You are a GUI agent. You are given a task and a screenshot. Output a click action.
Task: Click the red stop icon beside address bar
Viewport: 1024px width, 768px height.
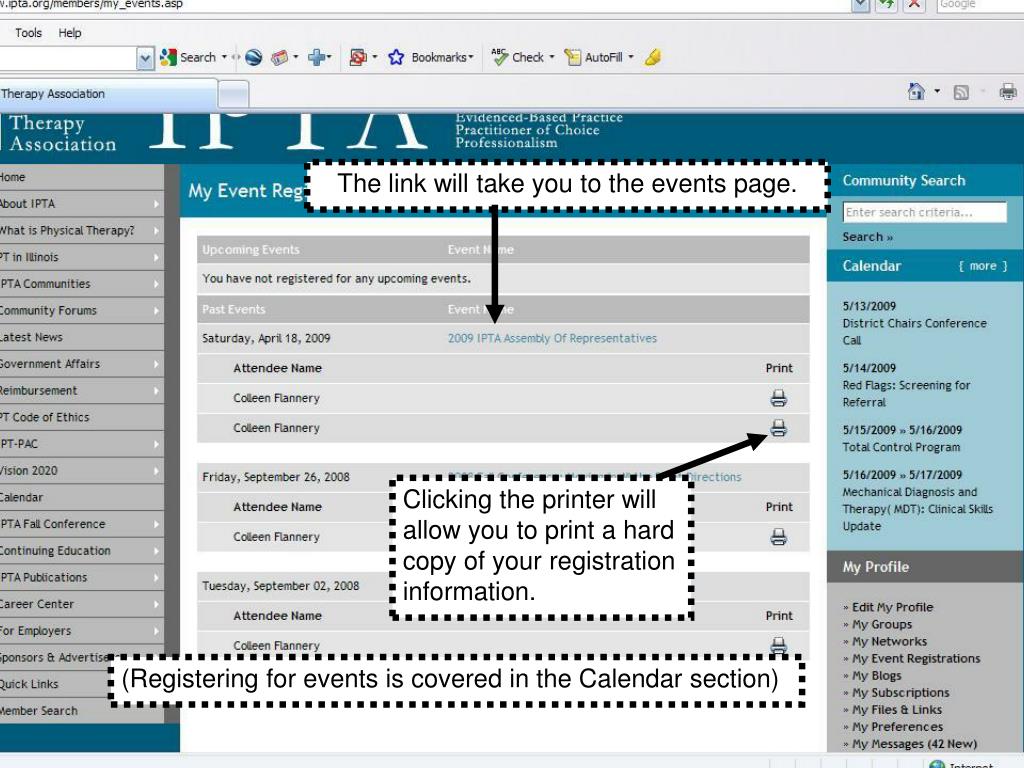(x=914, y=5)
